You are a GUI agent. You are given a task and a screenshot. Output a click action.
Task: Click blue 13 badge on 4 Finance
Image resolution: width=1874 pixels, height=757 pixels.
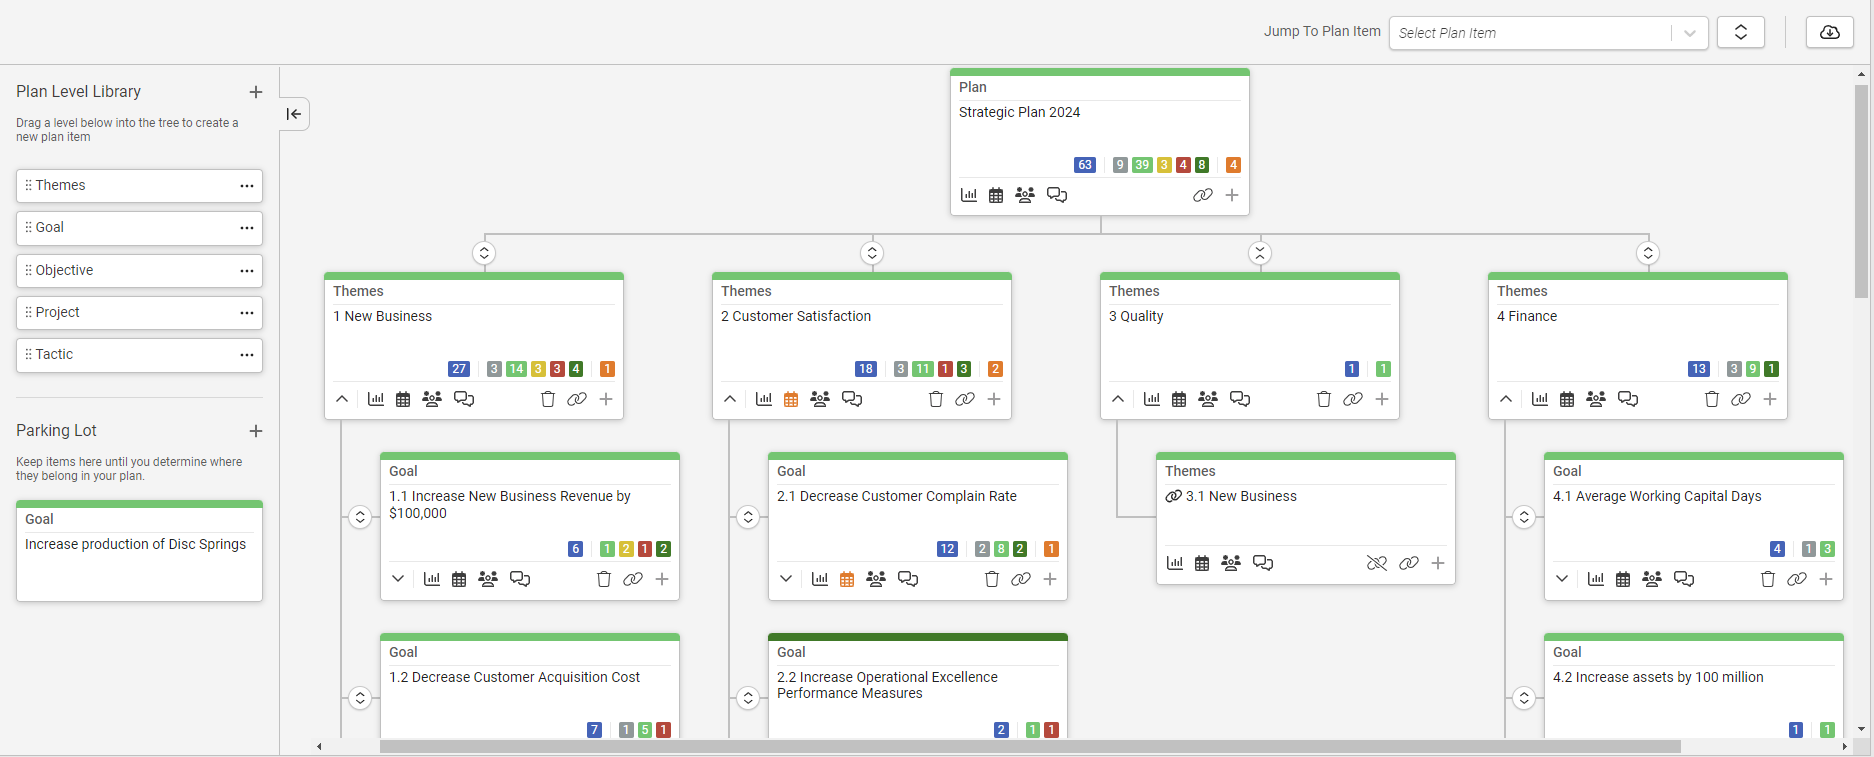[1699, 369]
